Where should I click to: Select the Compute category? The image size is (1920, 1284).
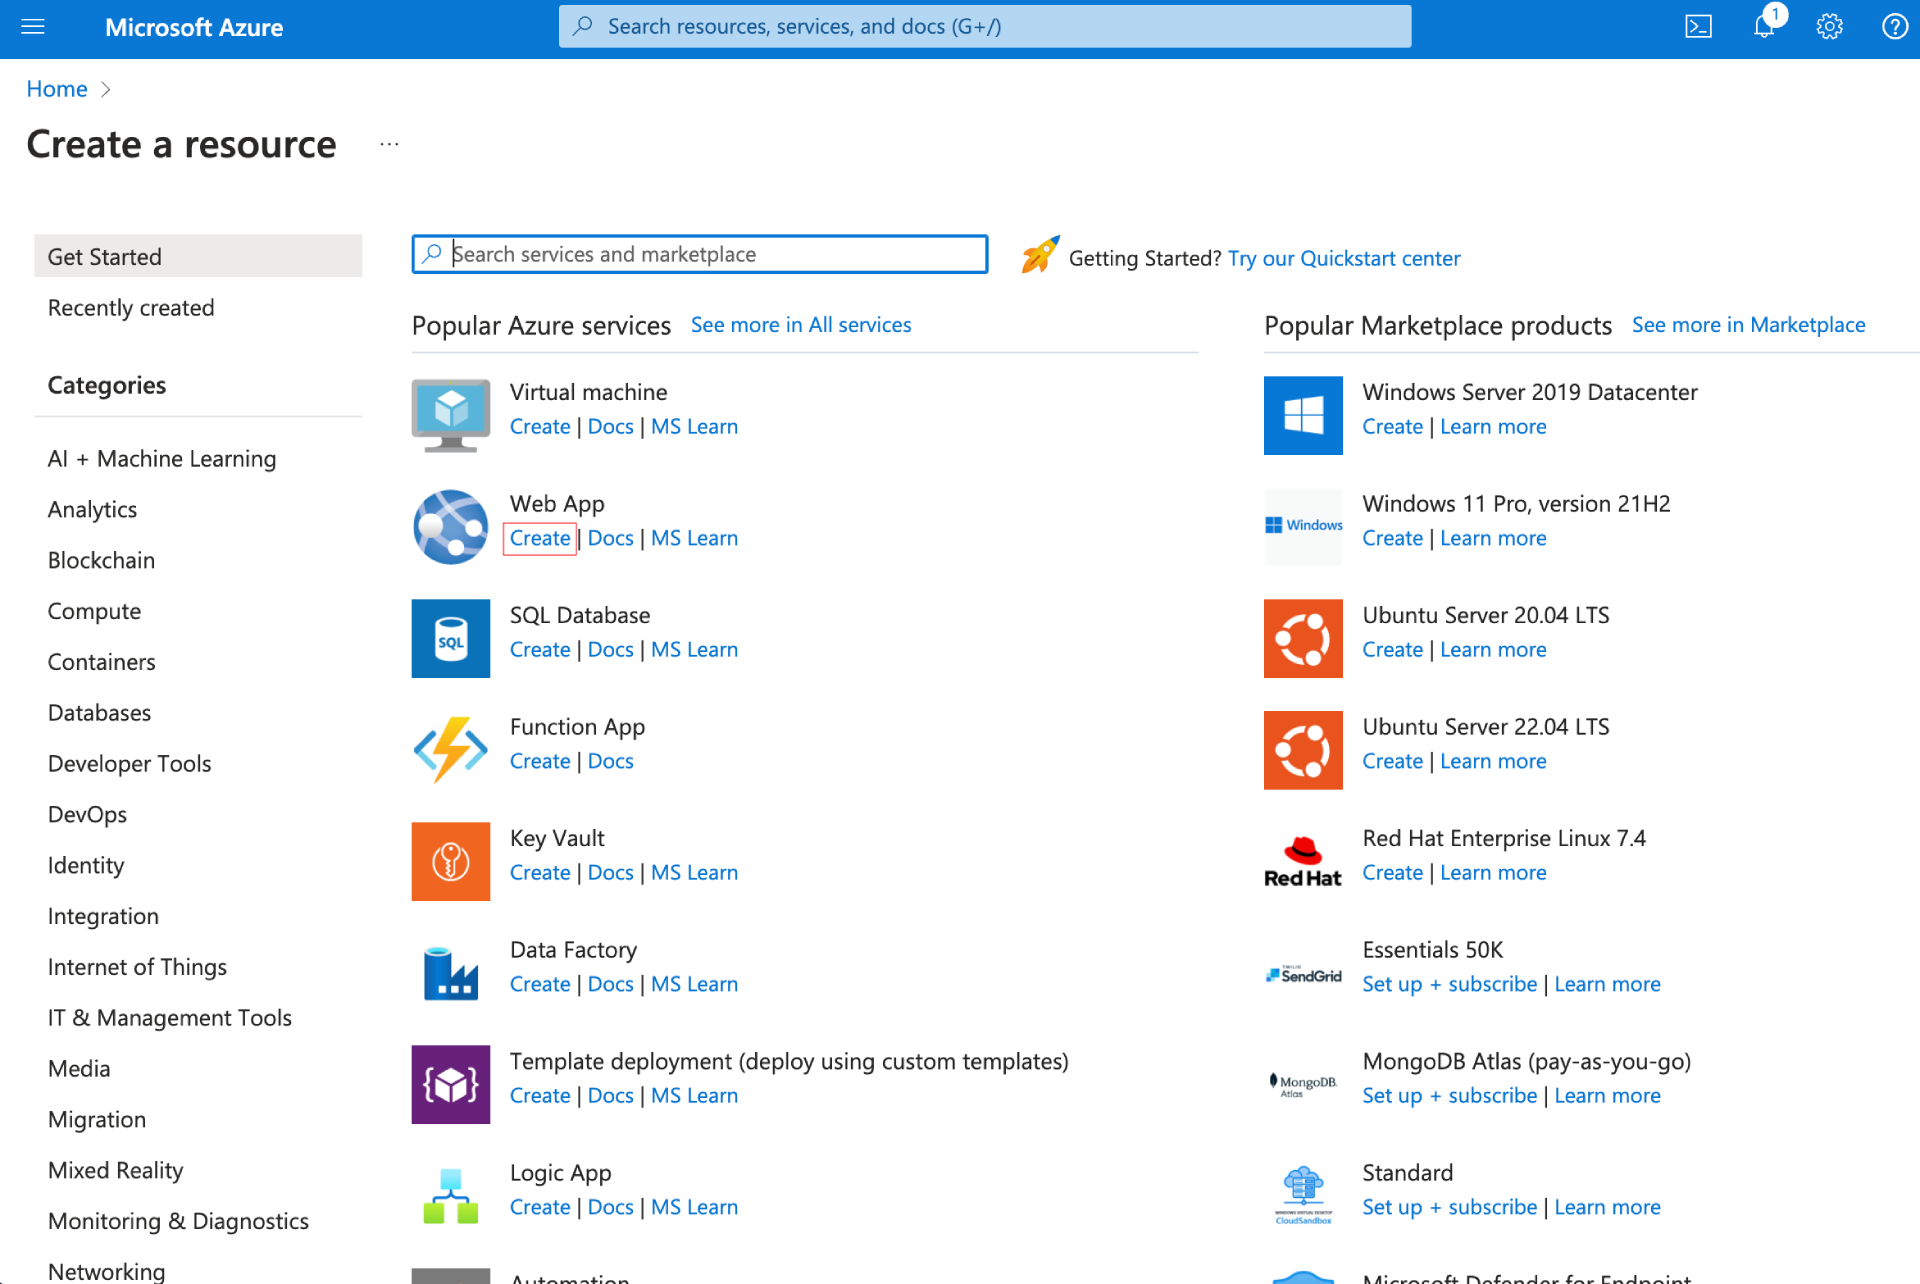94,611
